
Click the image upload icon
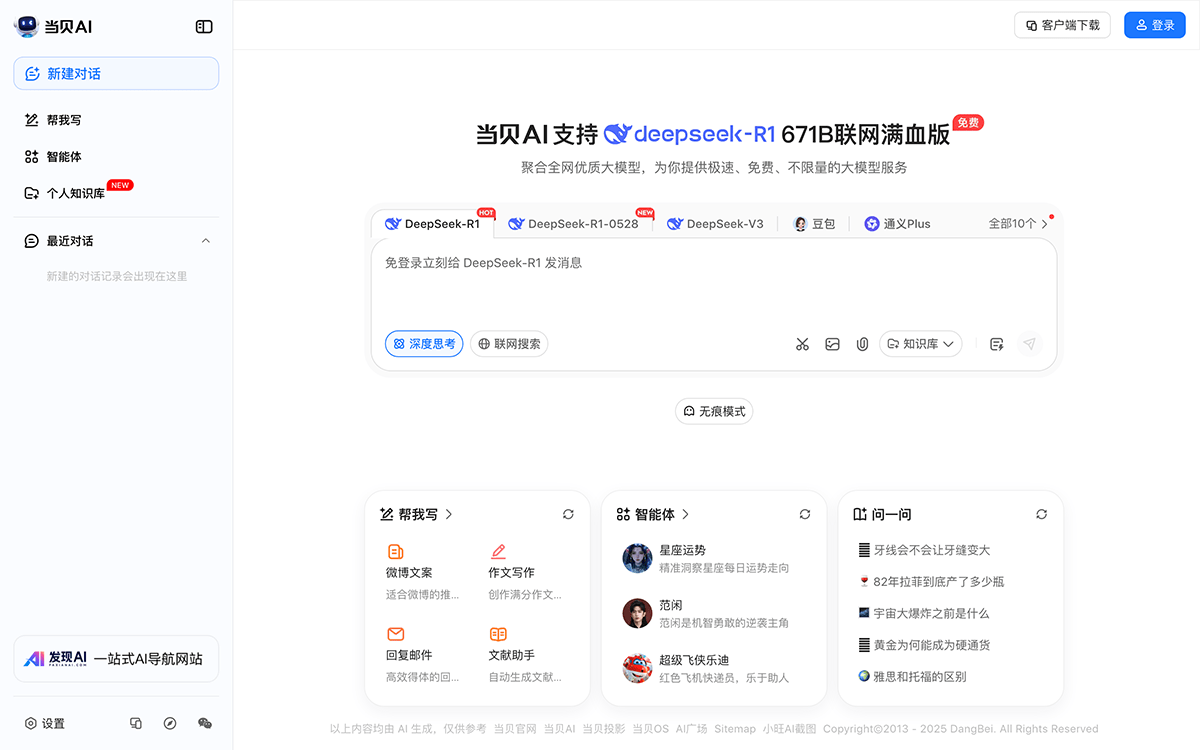coord(832,344)
